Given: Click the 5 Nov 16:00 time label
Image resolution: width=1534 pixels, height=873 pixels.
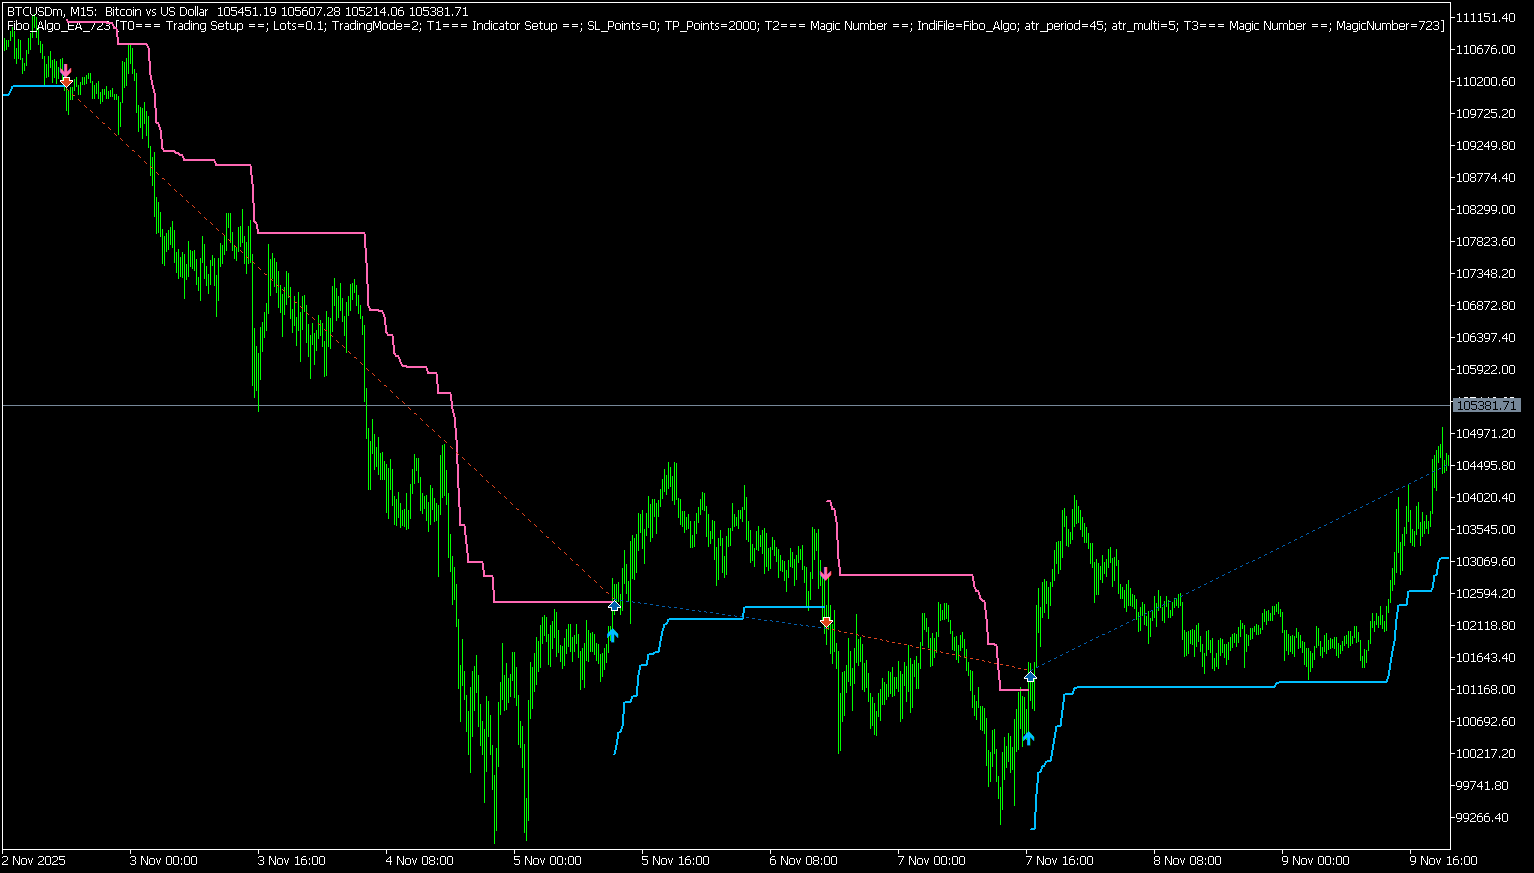Looking at the screenshot, I should [x=676, y=860].
